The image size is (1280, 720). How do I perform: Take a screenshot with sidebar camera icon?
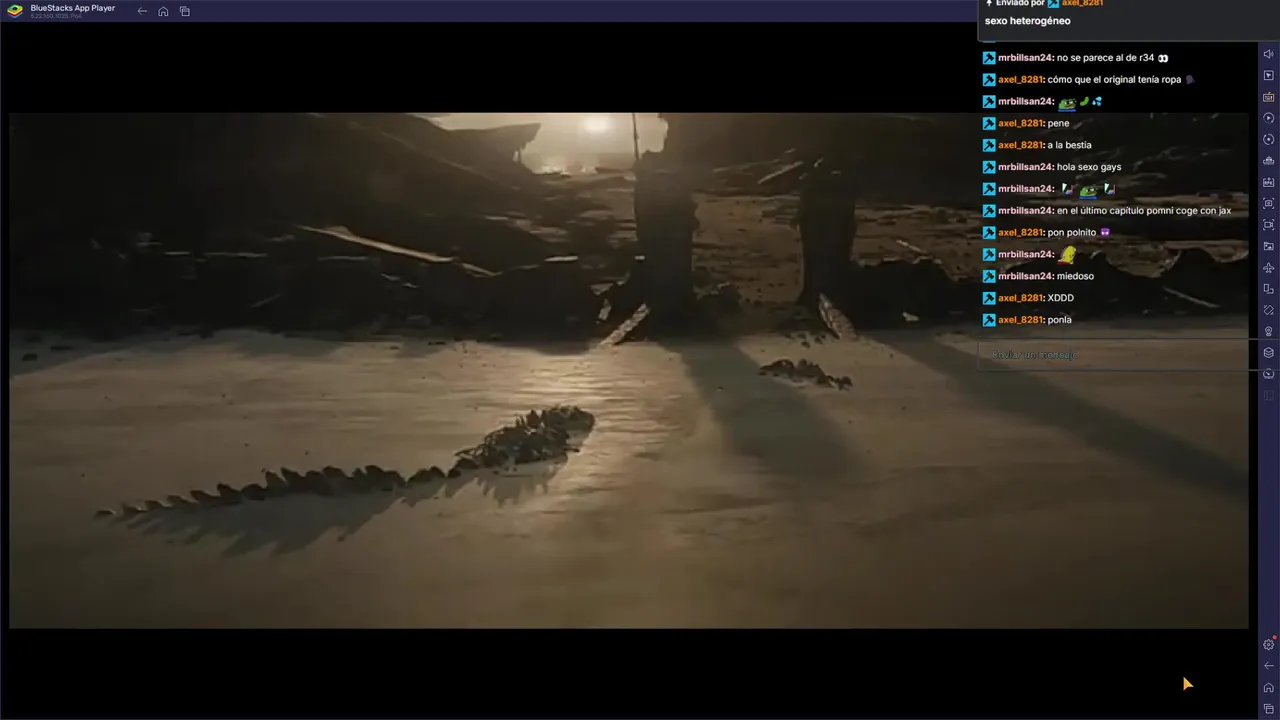coord(1268,203)
